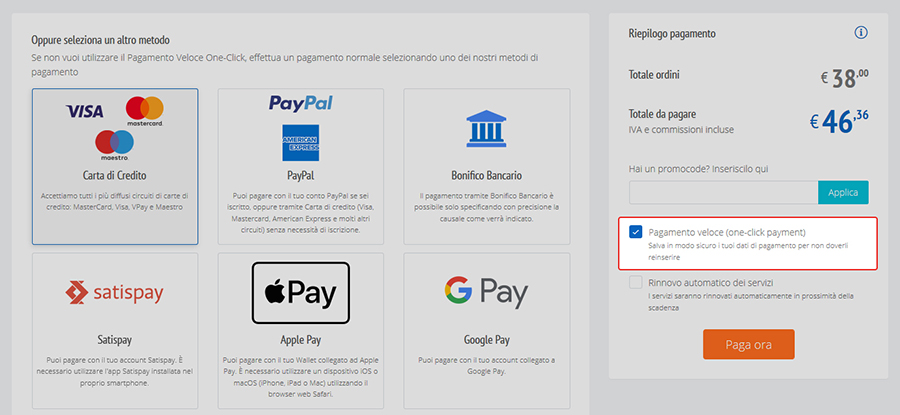
Task: Click the Totale da pagare label
Action: [x=662, y=114]
